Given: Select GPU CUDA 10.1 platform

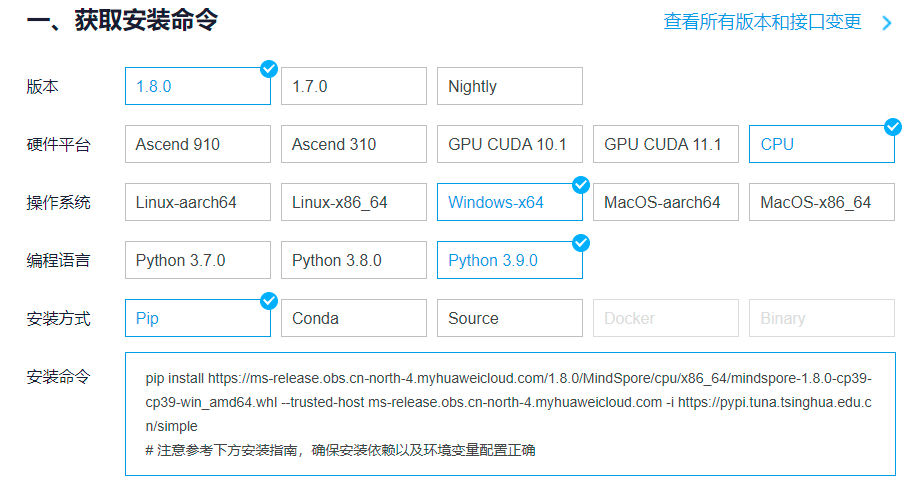Looking at the screenshot, I should [509, 144].
